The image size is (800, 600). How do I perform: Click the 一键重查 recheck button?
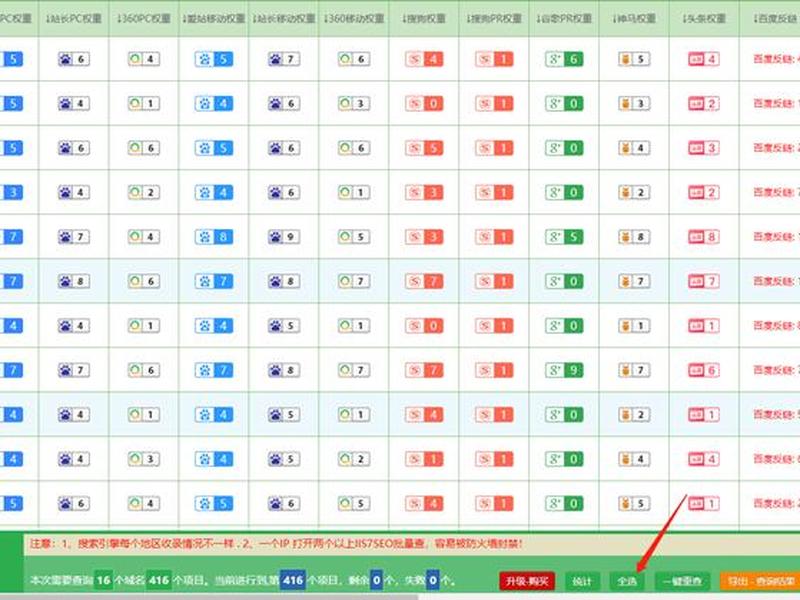coord(682,581)
